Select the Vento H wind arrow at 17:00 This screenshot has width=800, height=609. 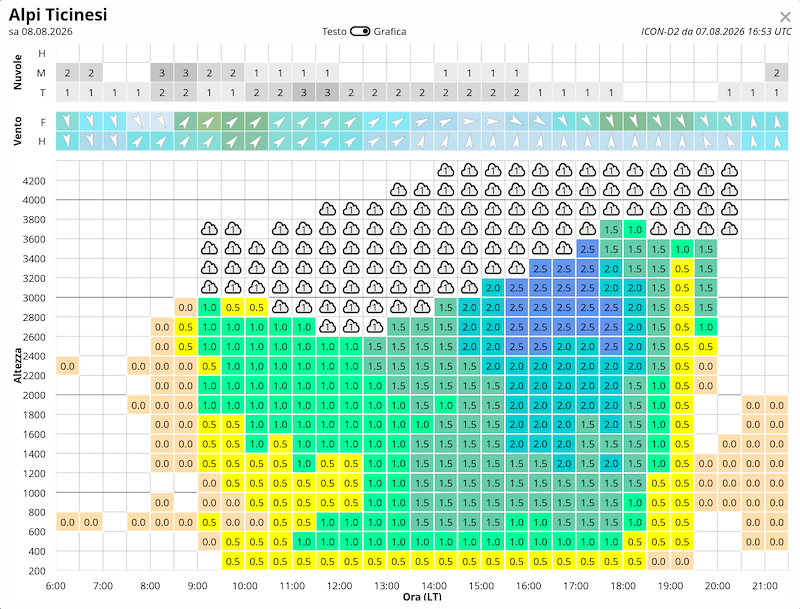click(x=588, y=141)
